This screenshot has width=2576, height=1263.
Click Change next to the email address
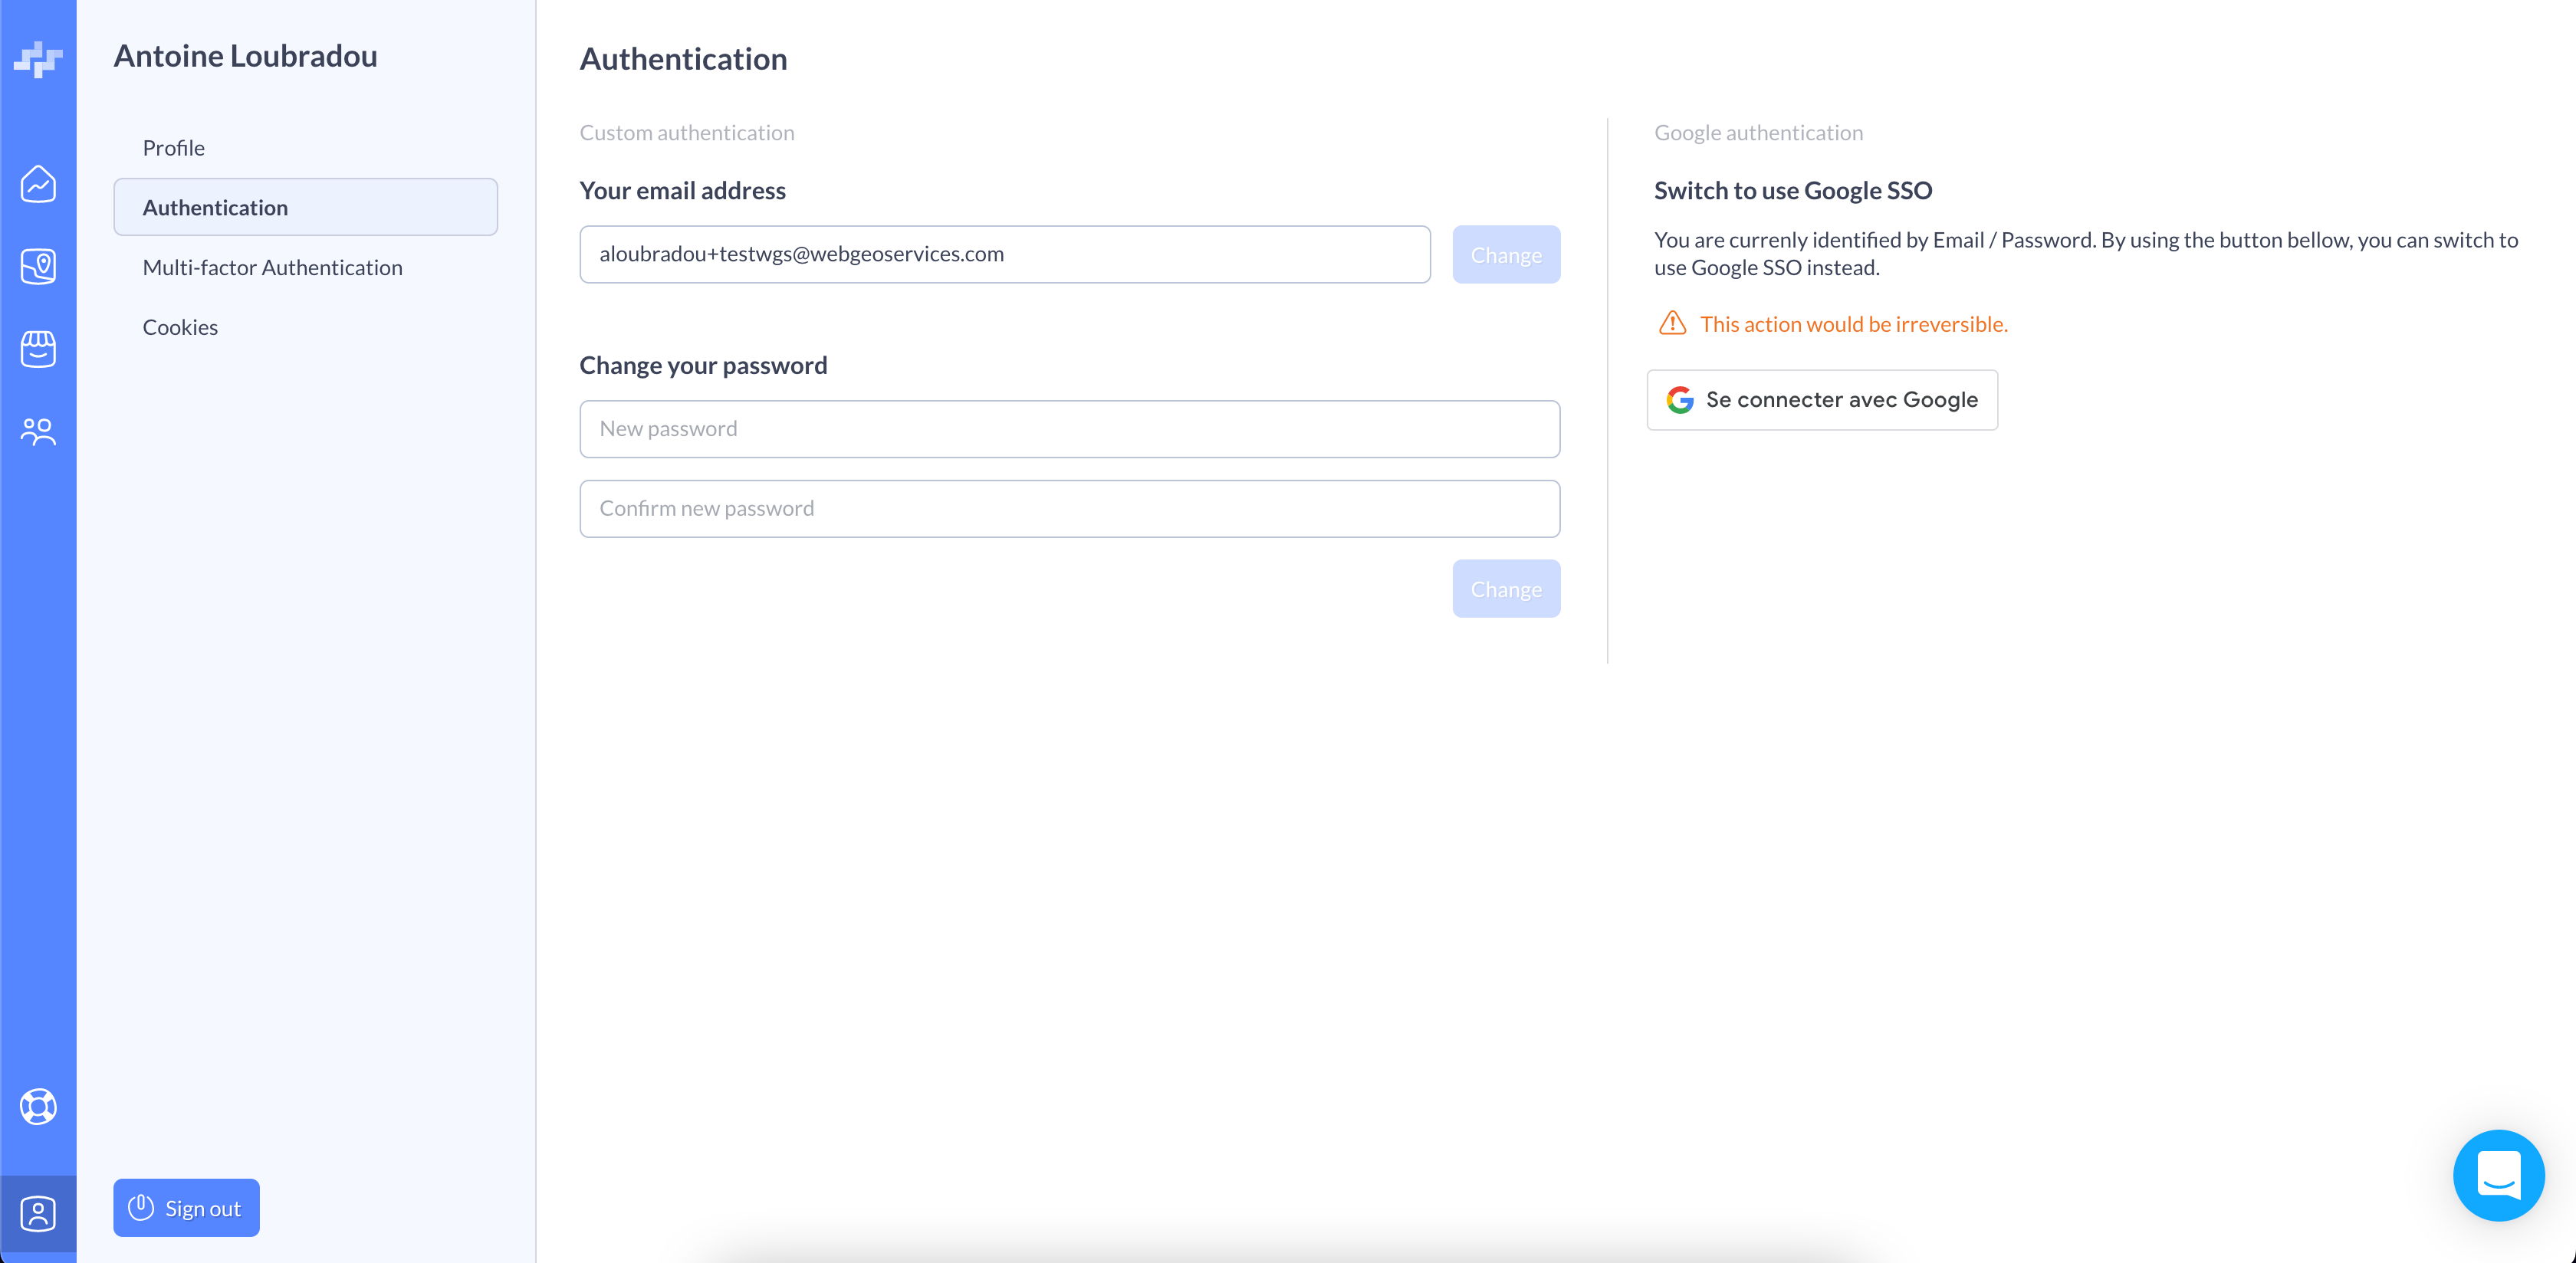(x=1505, y=255)
